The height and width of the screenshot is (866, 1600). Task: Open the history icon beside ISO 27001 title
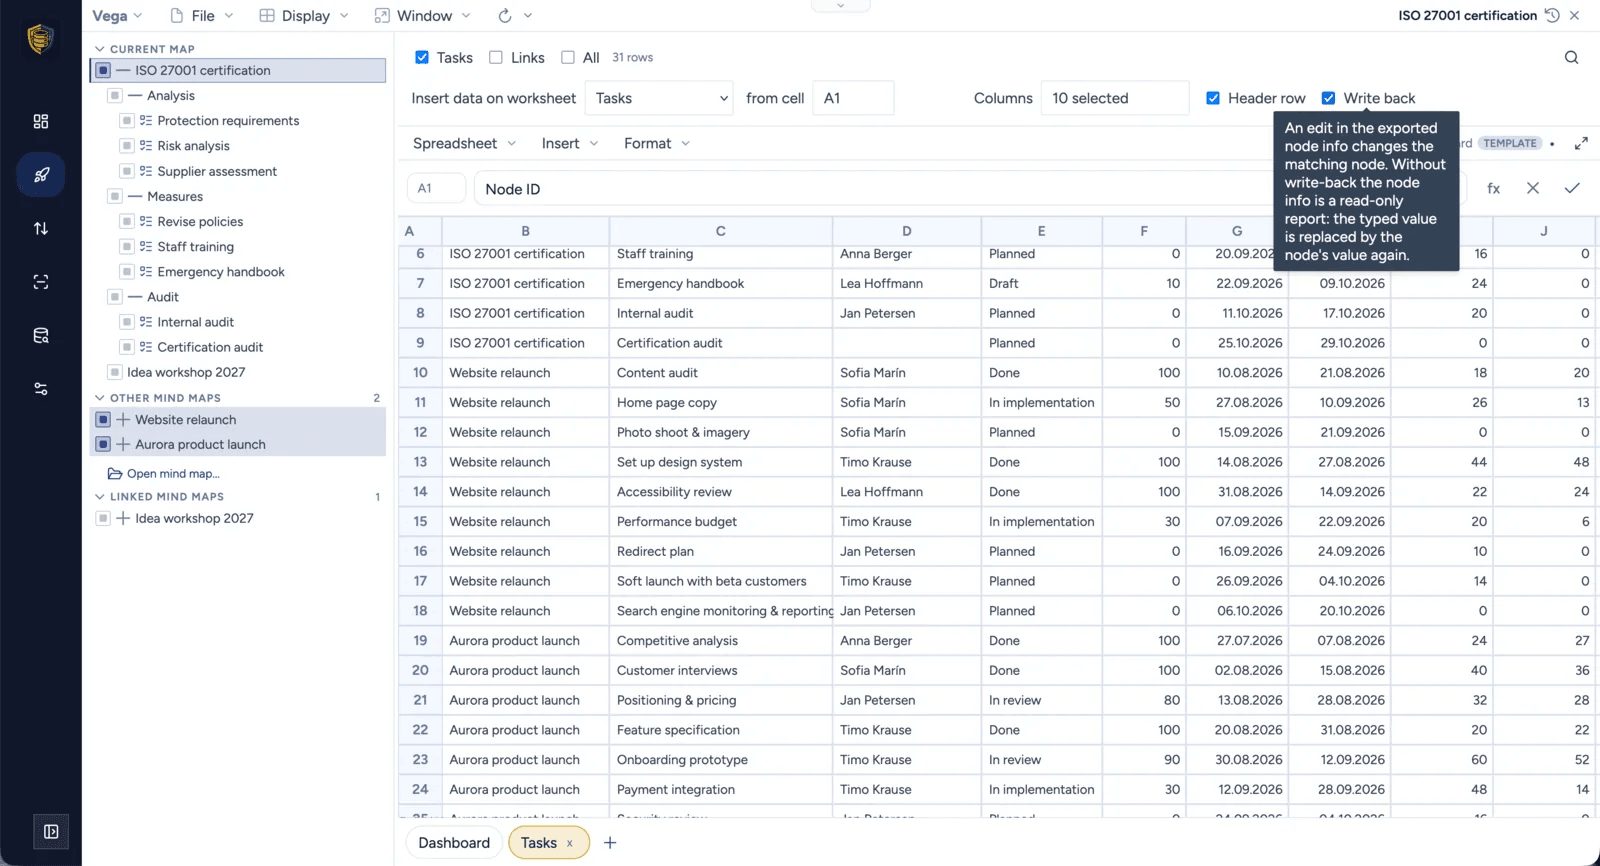pyautogui.click(x=1552, y=15)
